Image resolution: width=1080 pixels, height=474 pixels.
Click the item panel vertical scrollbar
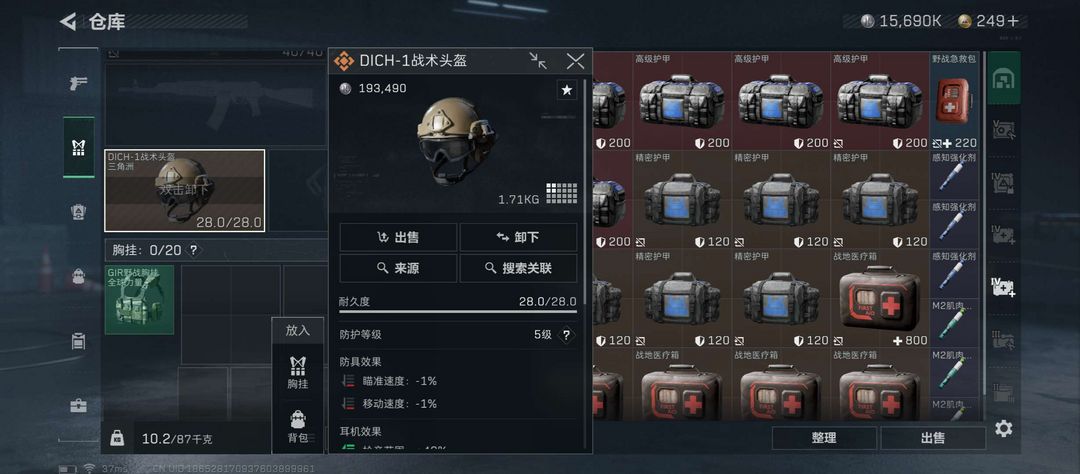click(x=585, y=193)
